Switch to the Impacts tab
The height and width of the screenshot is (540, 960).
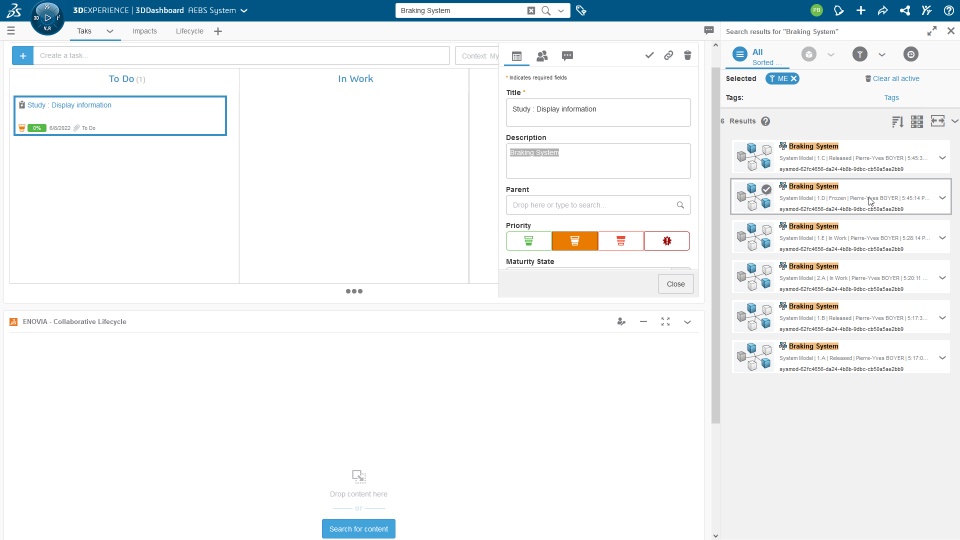point(144,31)
